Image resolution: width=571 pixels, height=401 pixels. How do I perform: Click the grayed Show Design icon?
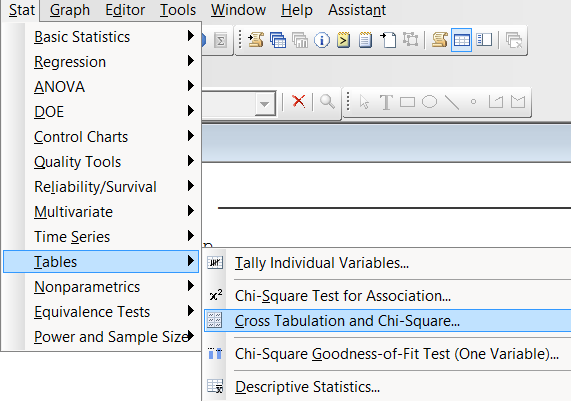410,39
